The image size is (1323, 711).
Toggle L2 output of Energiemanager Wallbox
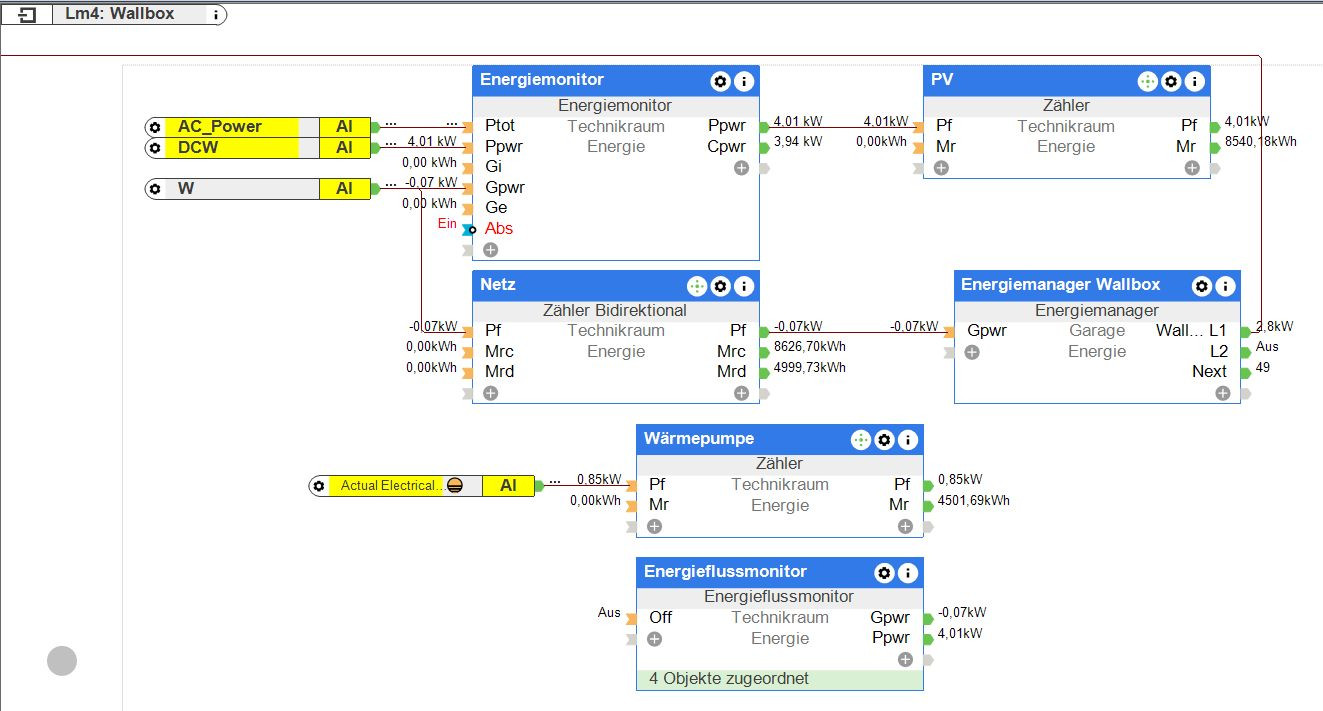point(1244,352)
